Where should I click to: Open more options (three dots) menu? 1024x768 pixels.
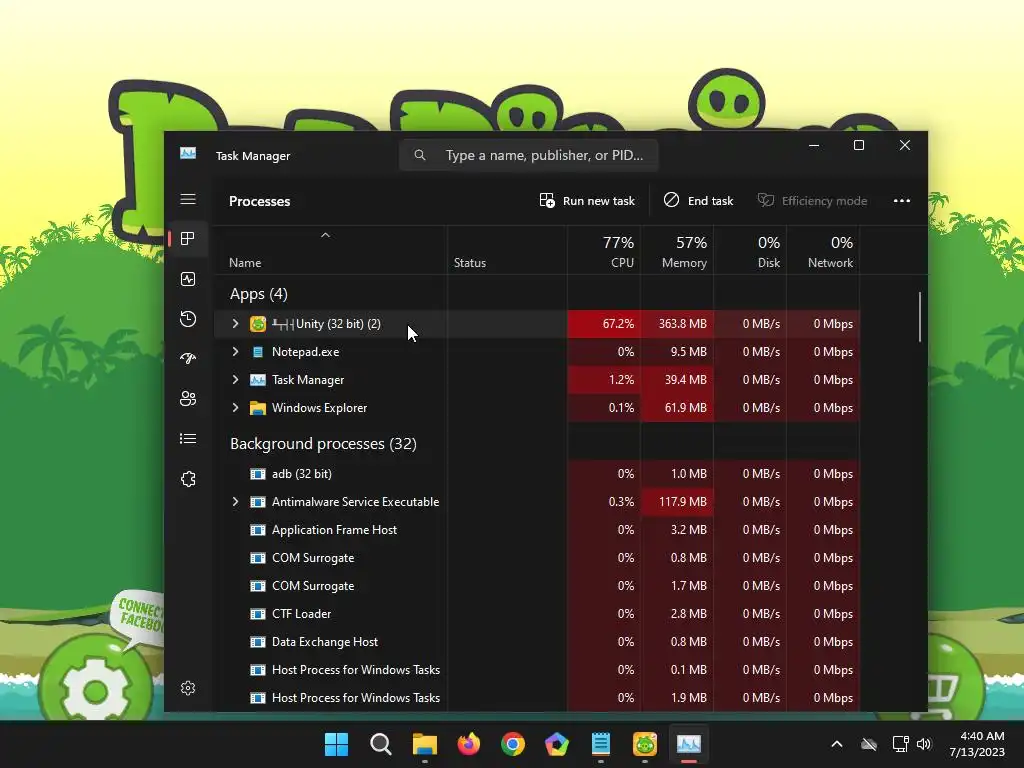point(902,200)
